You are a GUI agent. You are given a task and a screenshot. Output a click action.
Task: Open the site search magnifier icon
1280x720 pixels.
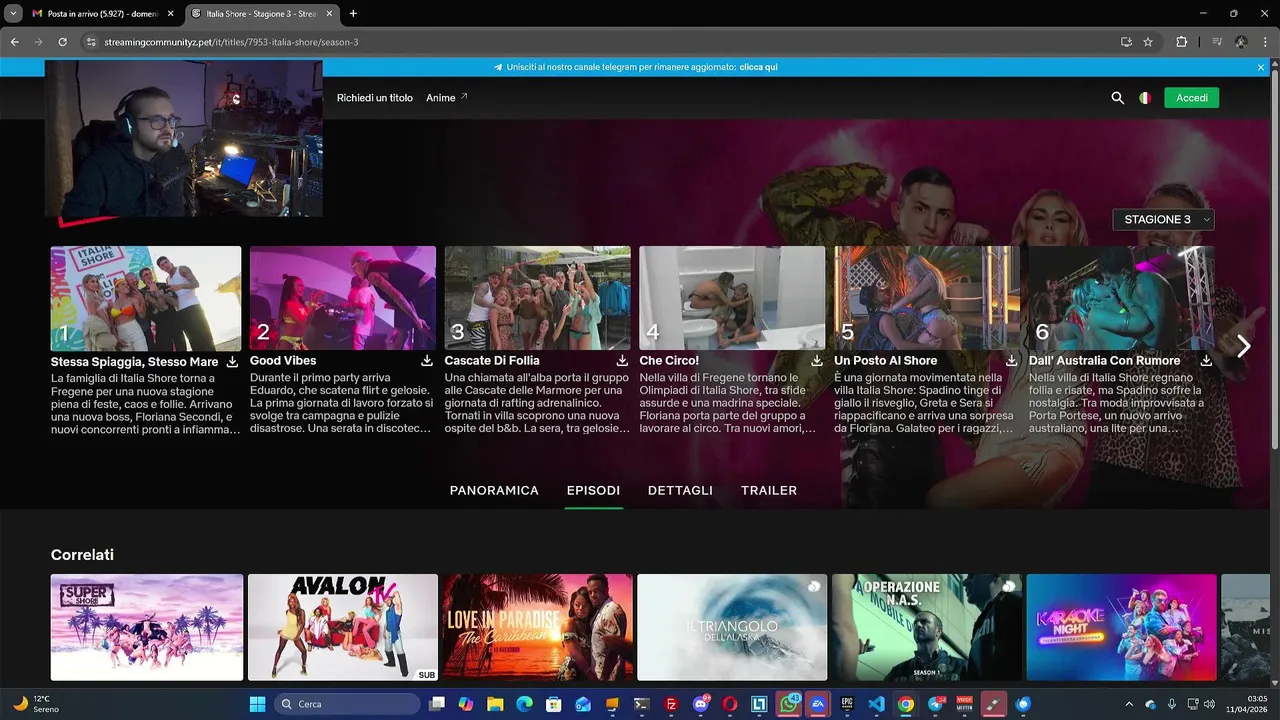pos(1118,98)
